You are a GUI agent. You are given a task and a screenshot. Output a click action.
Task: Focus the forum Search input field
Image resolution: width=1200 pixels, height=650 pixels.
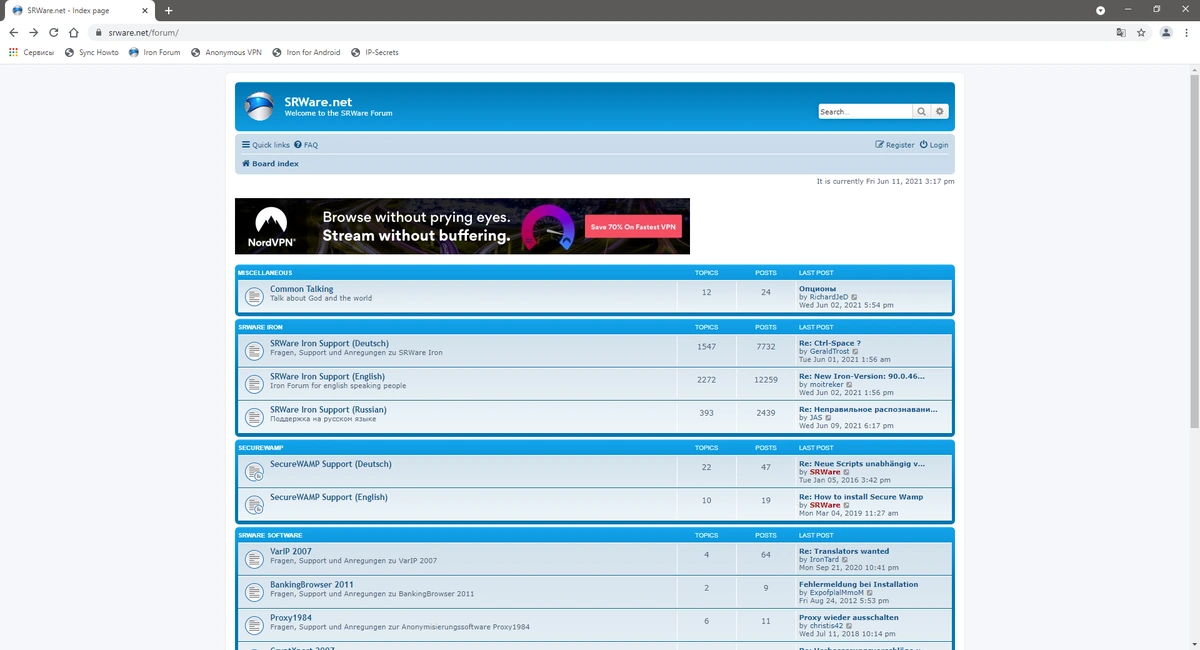coord(865,112)
